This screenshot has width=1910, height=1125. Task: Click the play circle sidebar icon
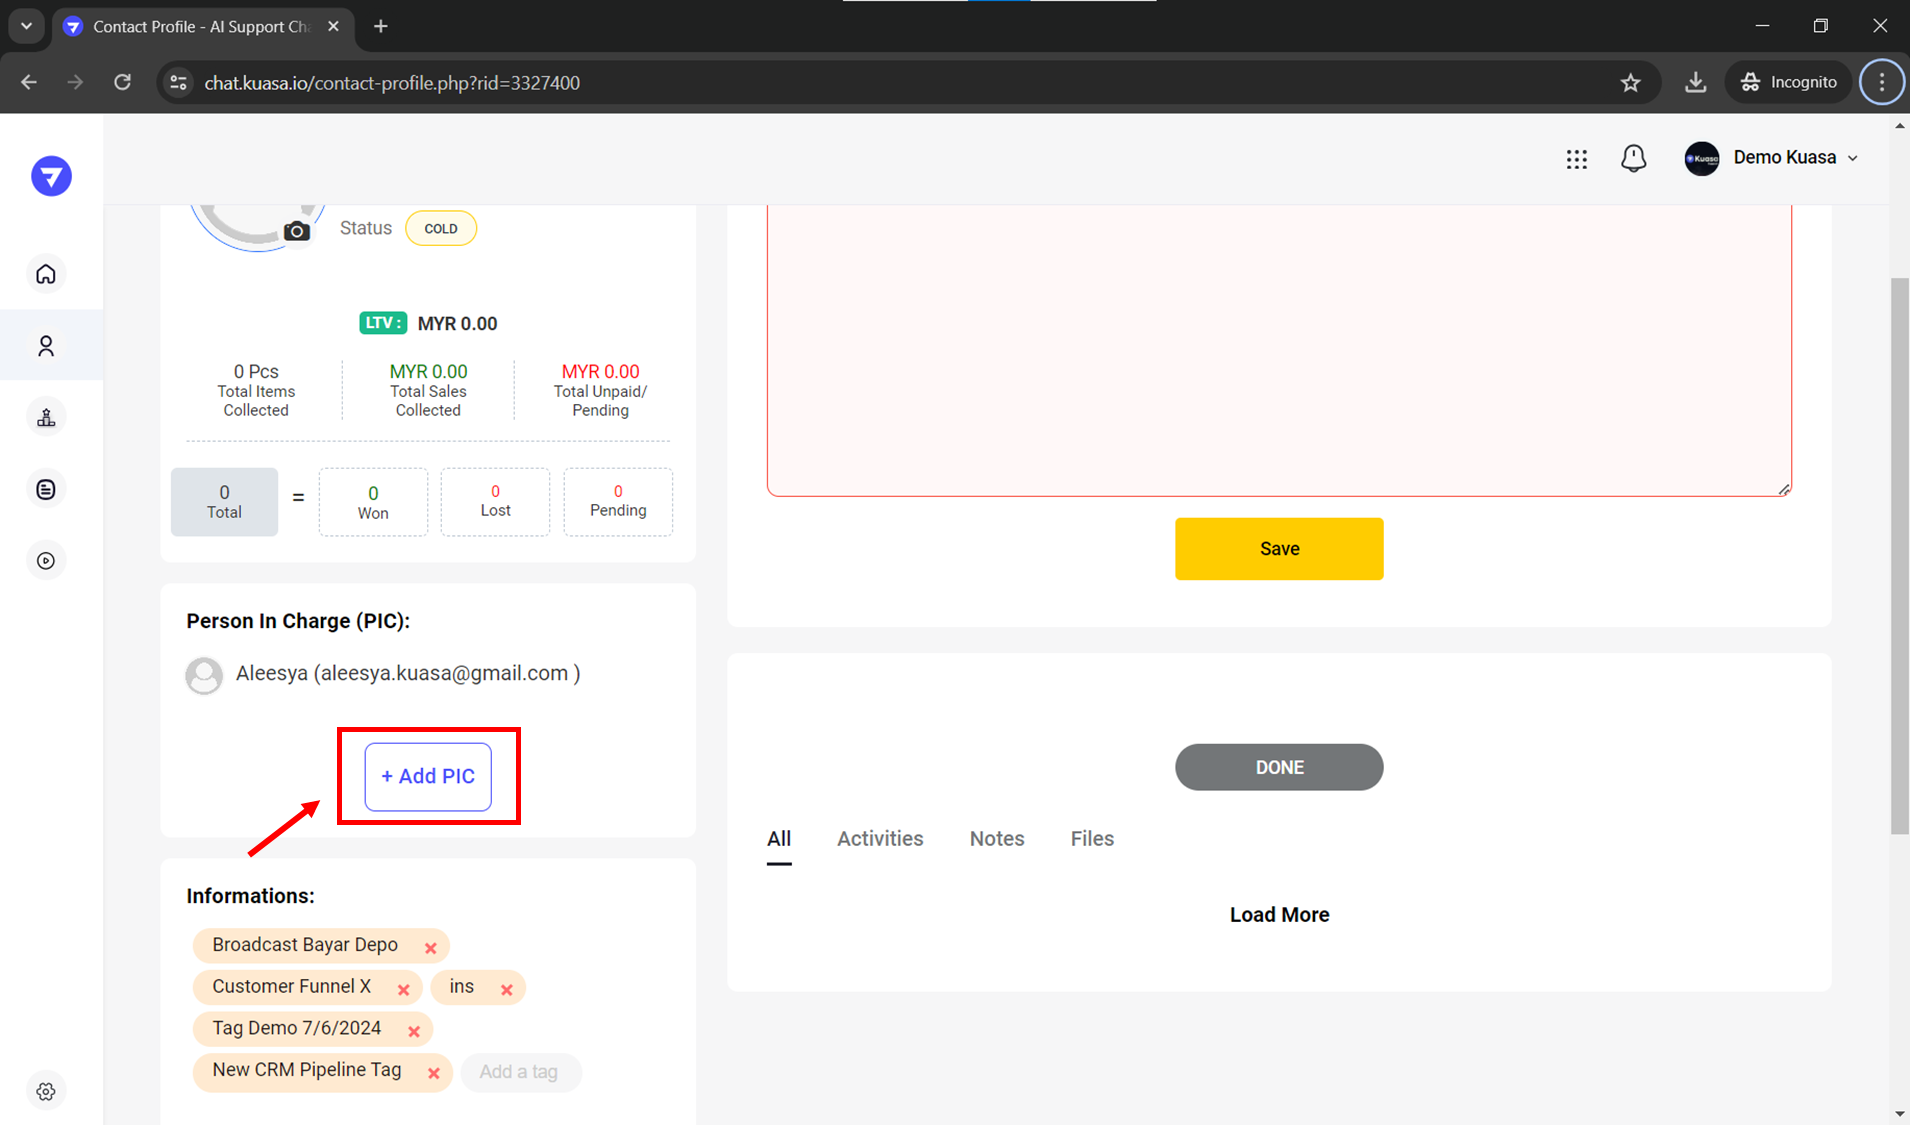46,561
